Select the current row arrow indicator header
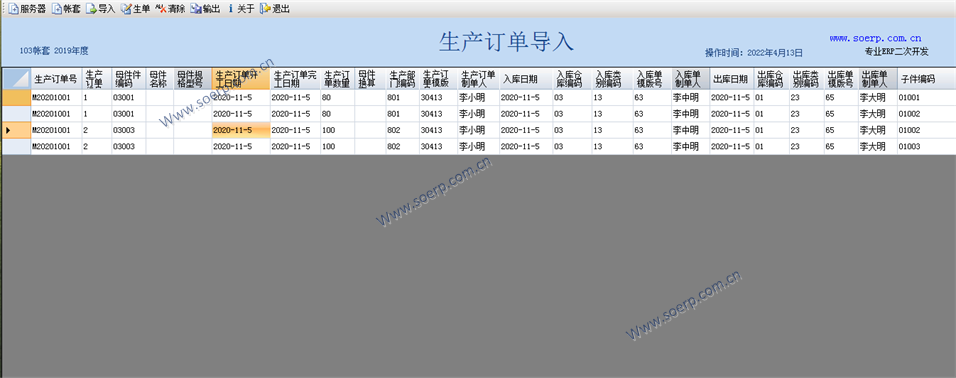The width and height of the screenshot is (956, 378). (16, 130)
